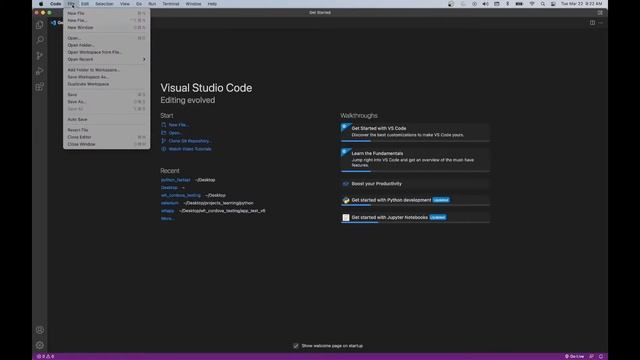This screenshot has height=360, width=640.
Task: Open Boost your Productivity walkthrough
Action: coord(415,184)
